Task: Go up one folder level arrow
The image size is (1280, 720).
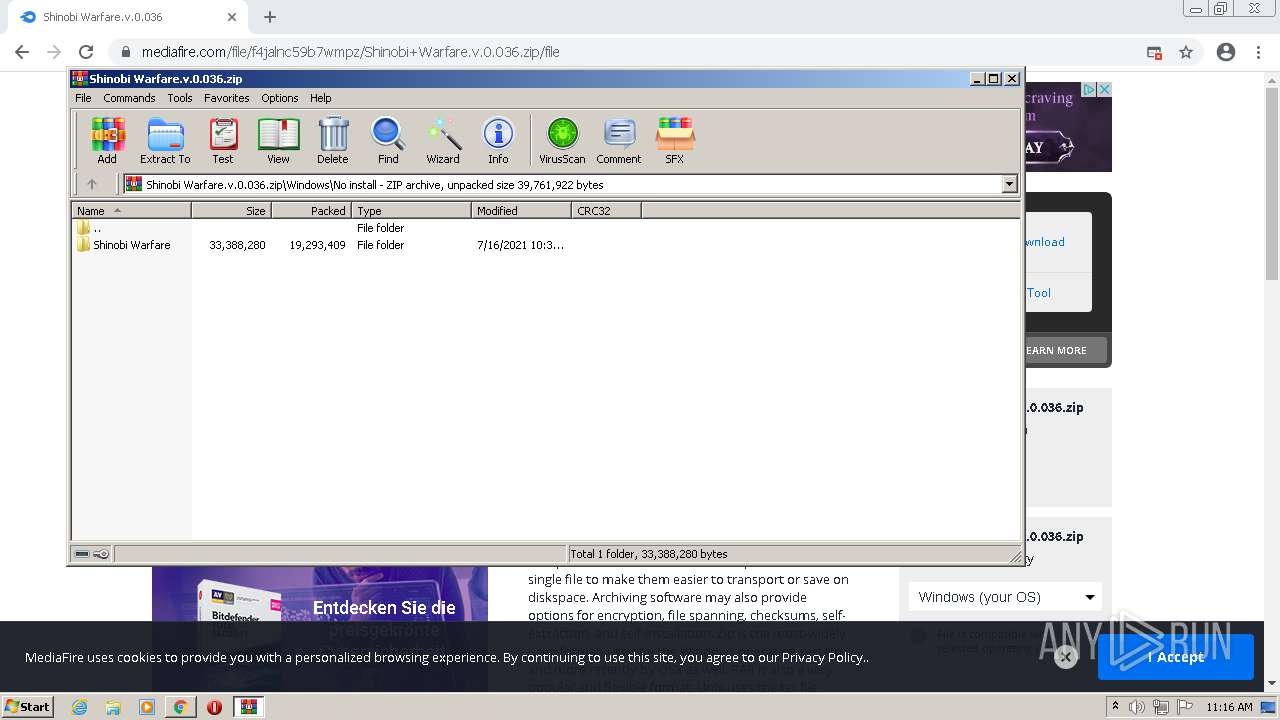Action: point(92,184)
